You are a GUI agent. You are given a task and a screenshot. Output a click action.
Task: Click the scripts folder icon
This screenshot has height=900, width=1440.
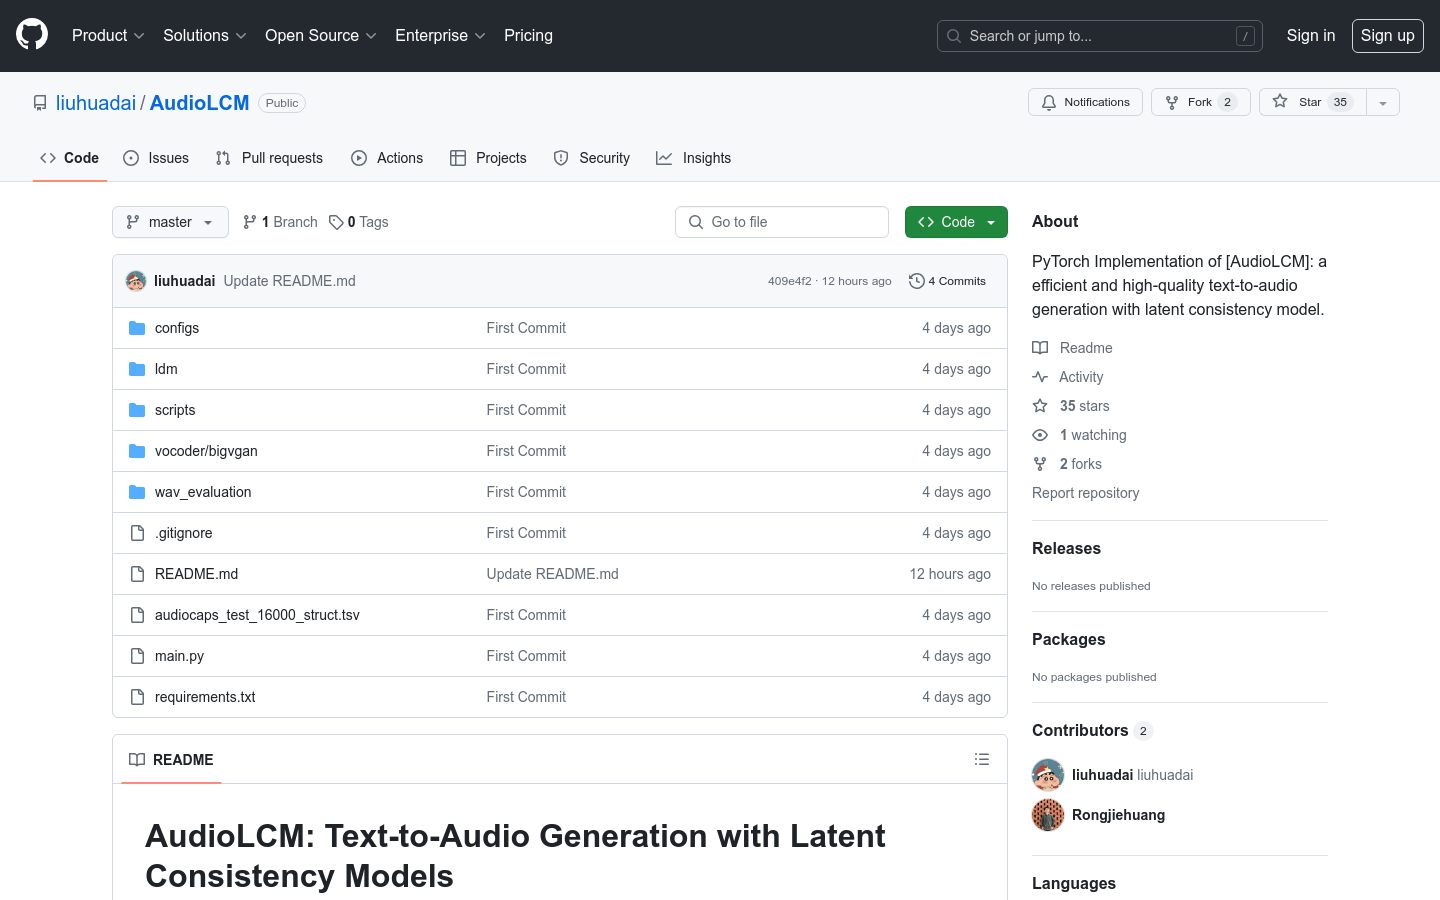pyautogui.click(x=137, y=410)
